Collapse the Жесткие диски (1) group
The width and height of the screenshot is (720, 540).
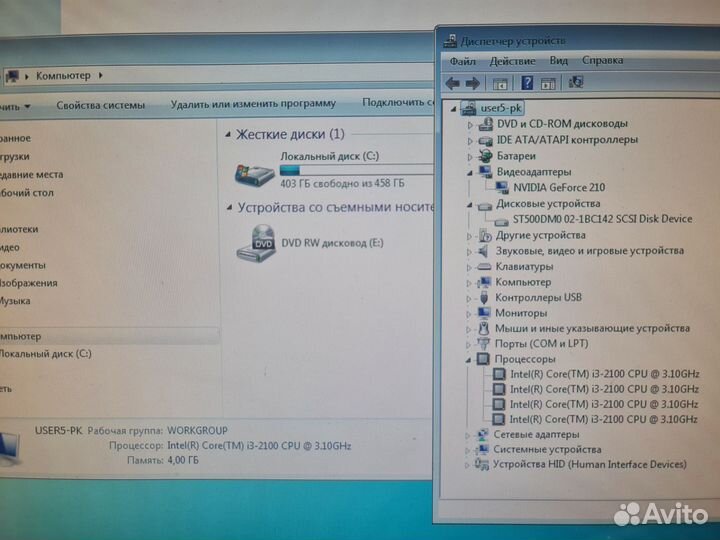(x=228, y=135)
